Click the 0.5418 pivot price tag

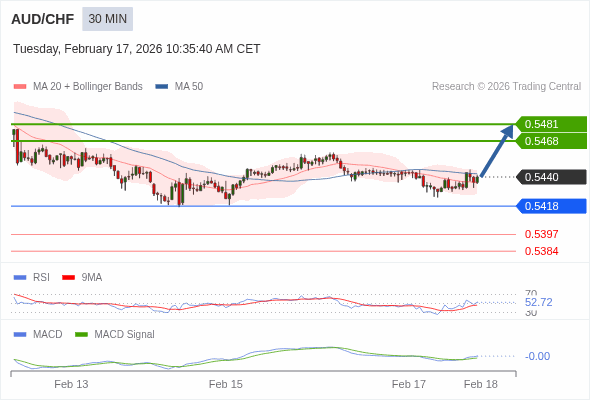551,206
